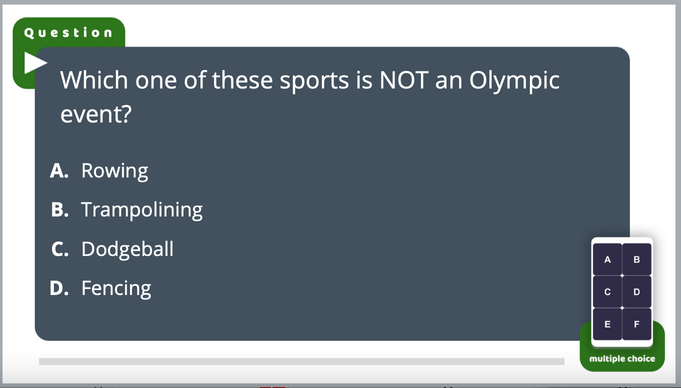Select the green Question badge label
681x388 pixels.
[68, 33]
